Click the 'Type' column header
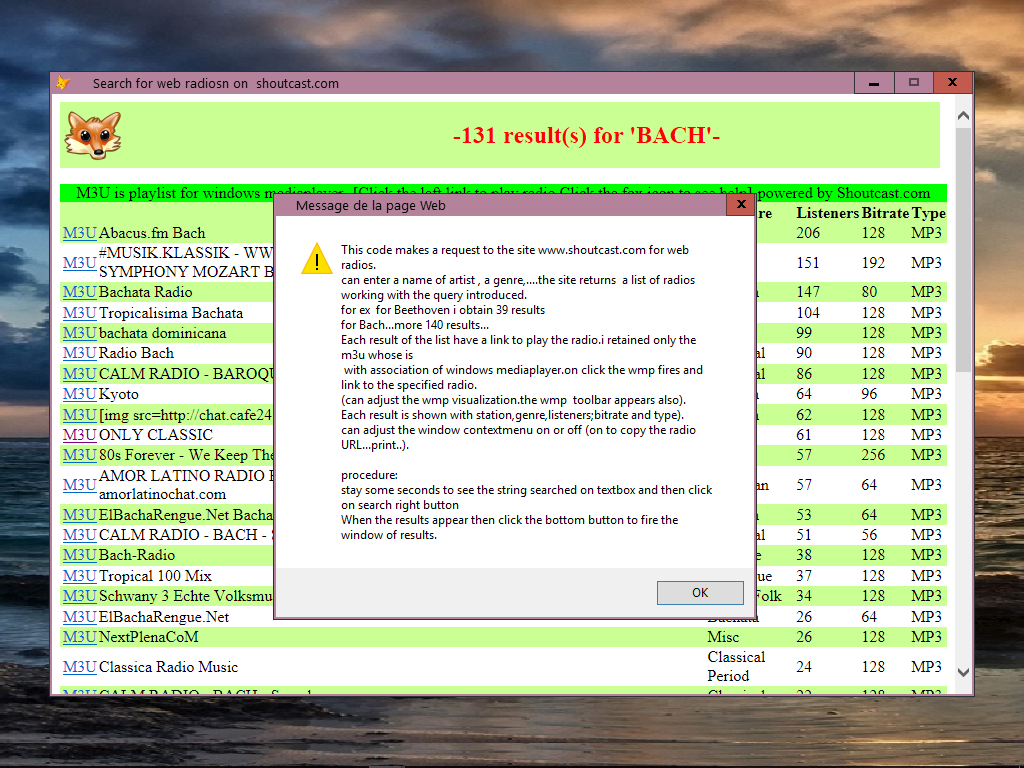The image size is (1024, 768). point(929,213)
